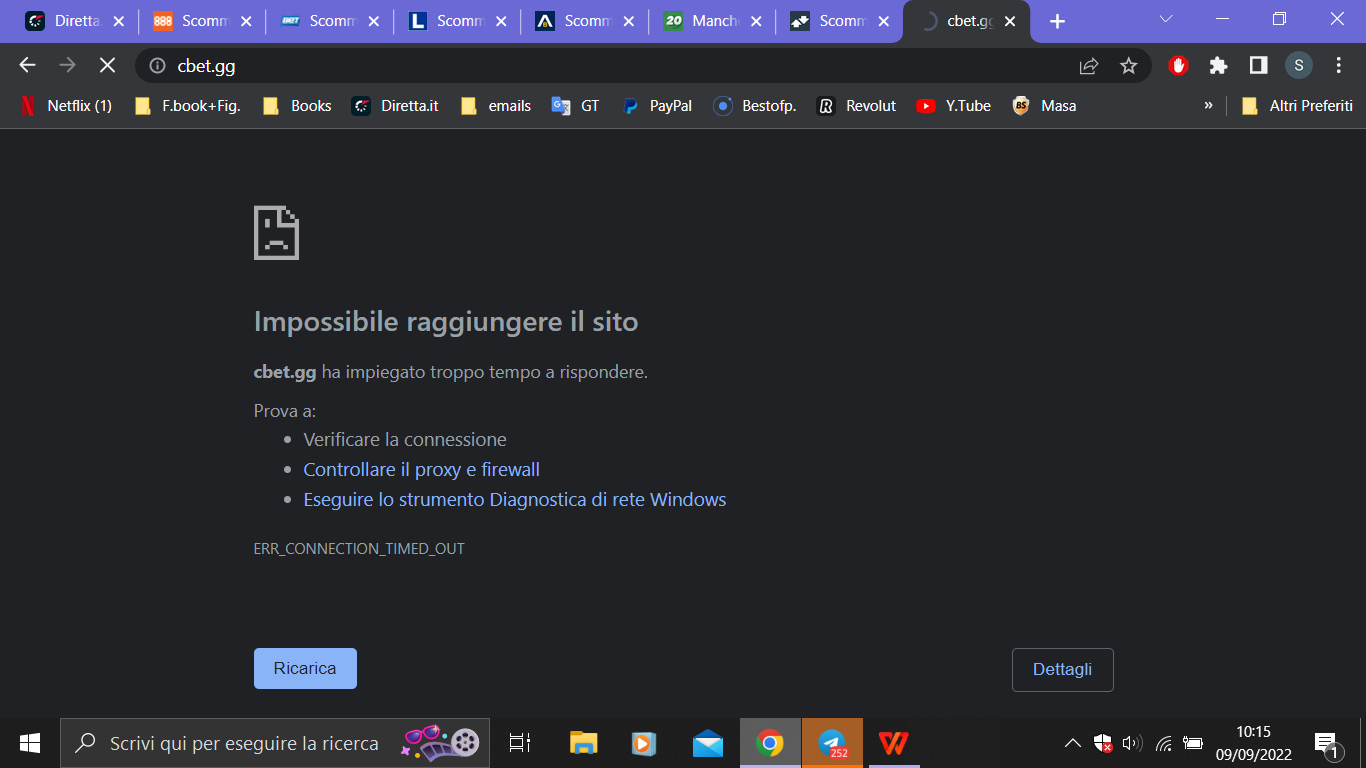1366x768 pixels.
Task: Open the Extensions puzzle-piece menu
Action: 1218,65
